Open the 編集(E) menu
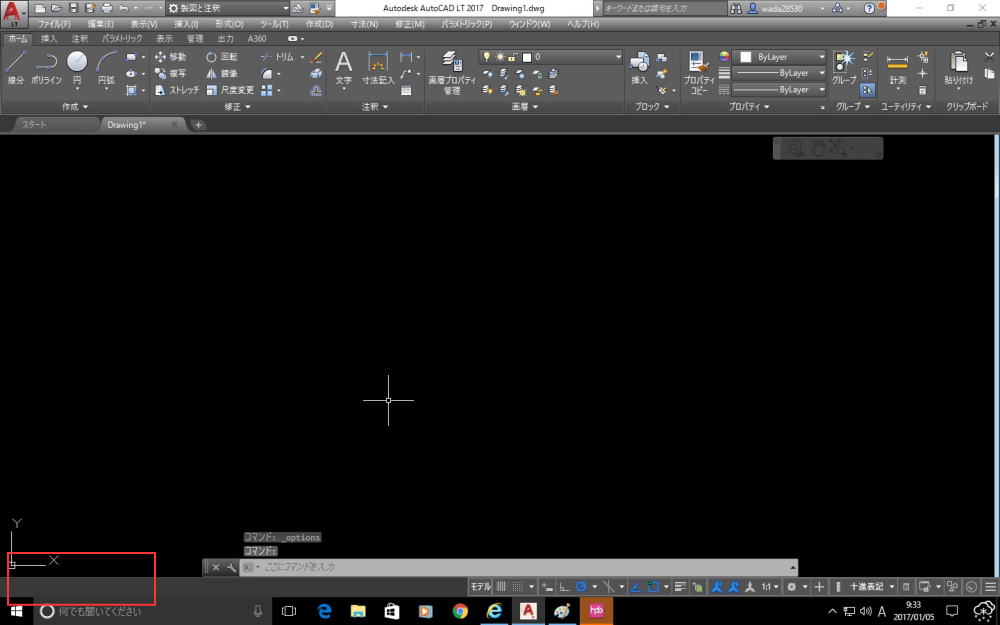 tap(100, 24)
